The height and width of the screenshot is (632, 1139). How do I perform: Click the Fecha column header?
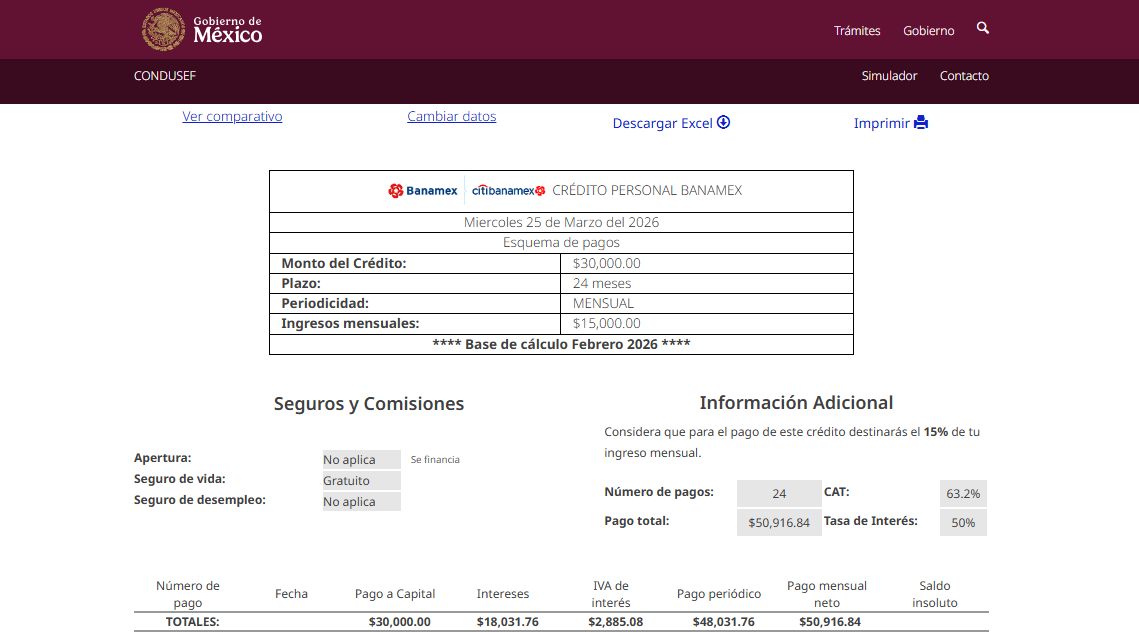291,594
